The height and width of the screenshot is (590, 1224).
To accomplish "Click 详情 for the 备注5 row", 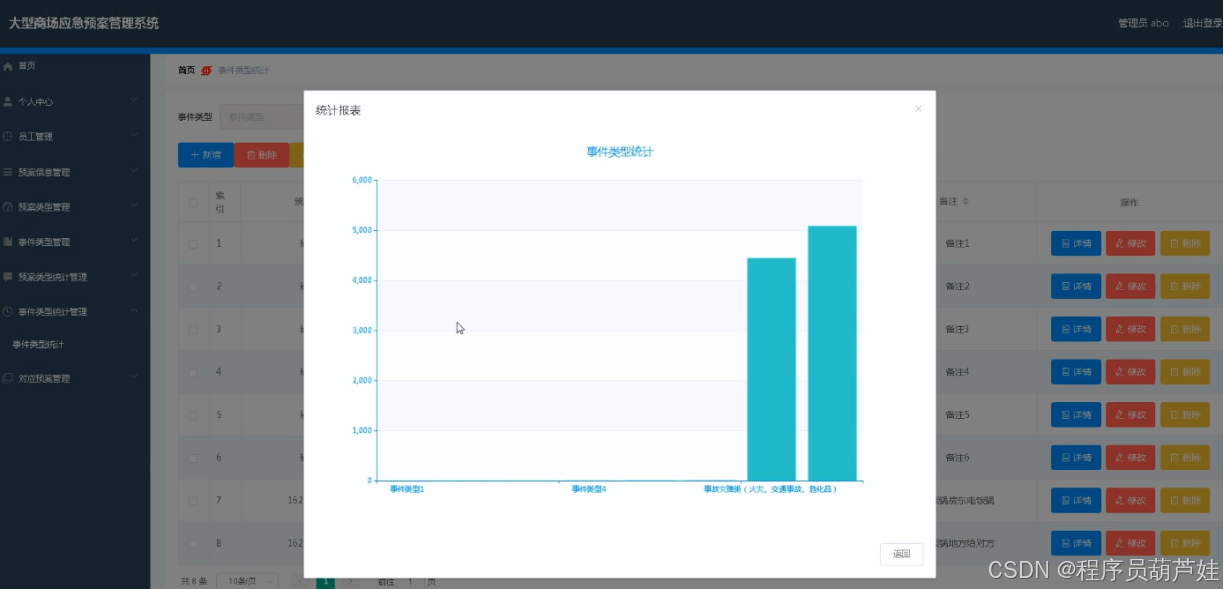I will pyautogui.click(x=1076, y=414).
